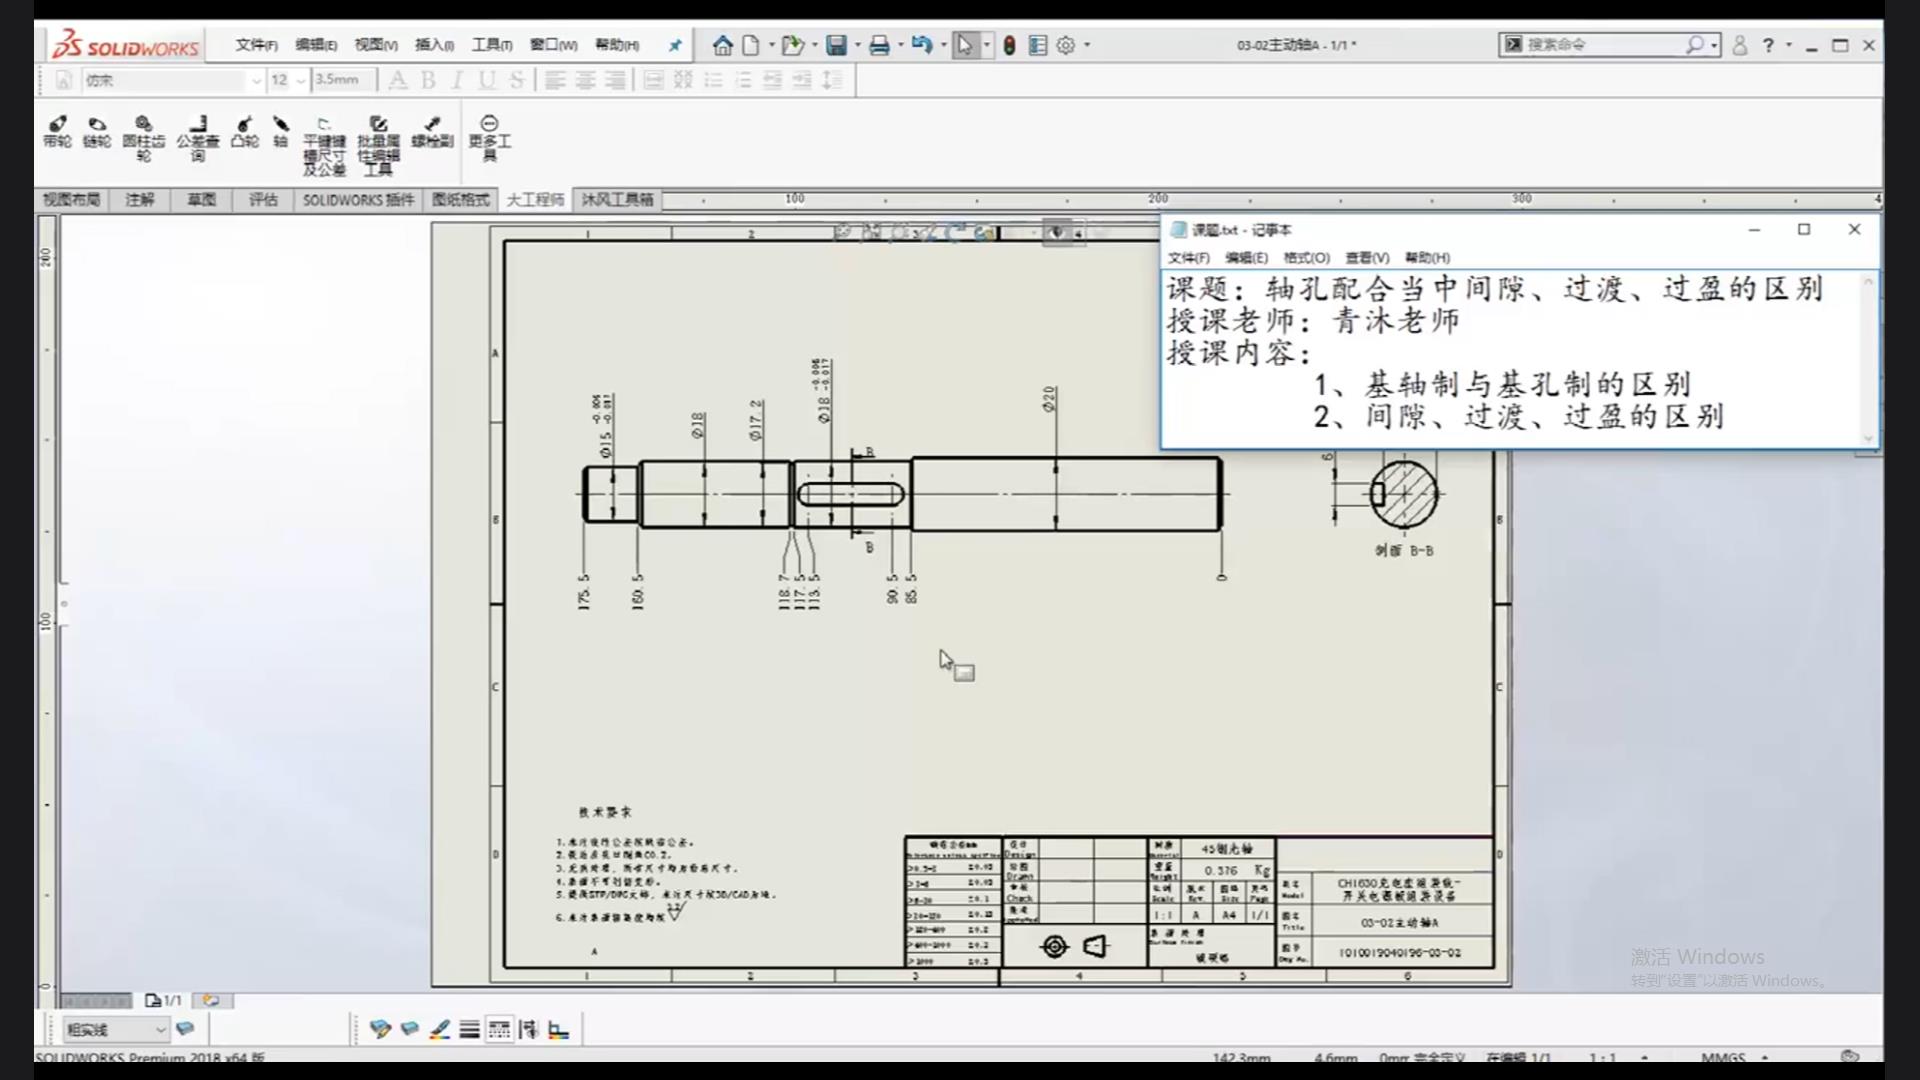Activate the Select cursor tool
1920x1080 pixels.
965,45
